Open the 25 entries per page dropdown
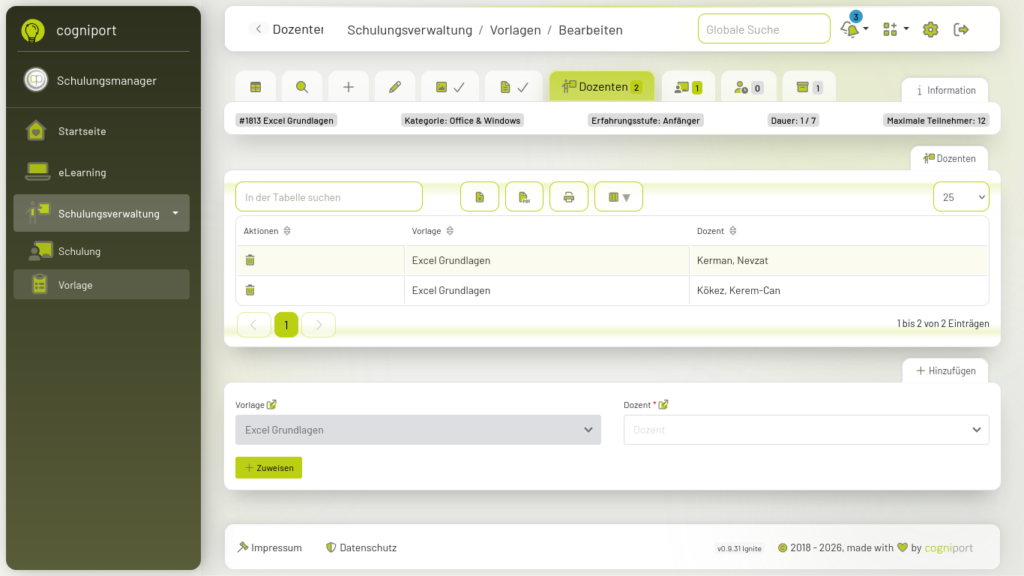1024x576 pixels. [x=961, y=197]
